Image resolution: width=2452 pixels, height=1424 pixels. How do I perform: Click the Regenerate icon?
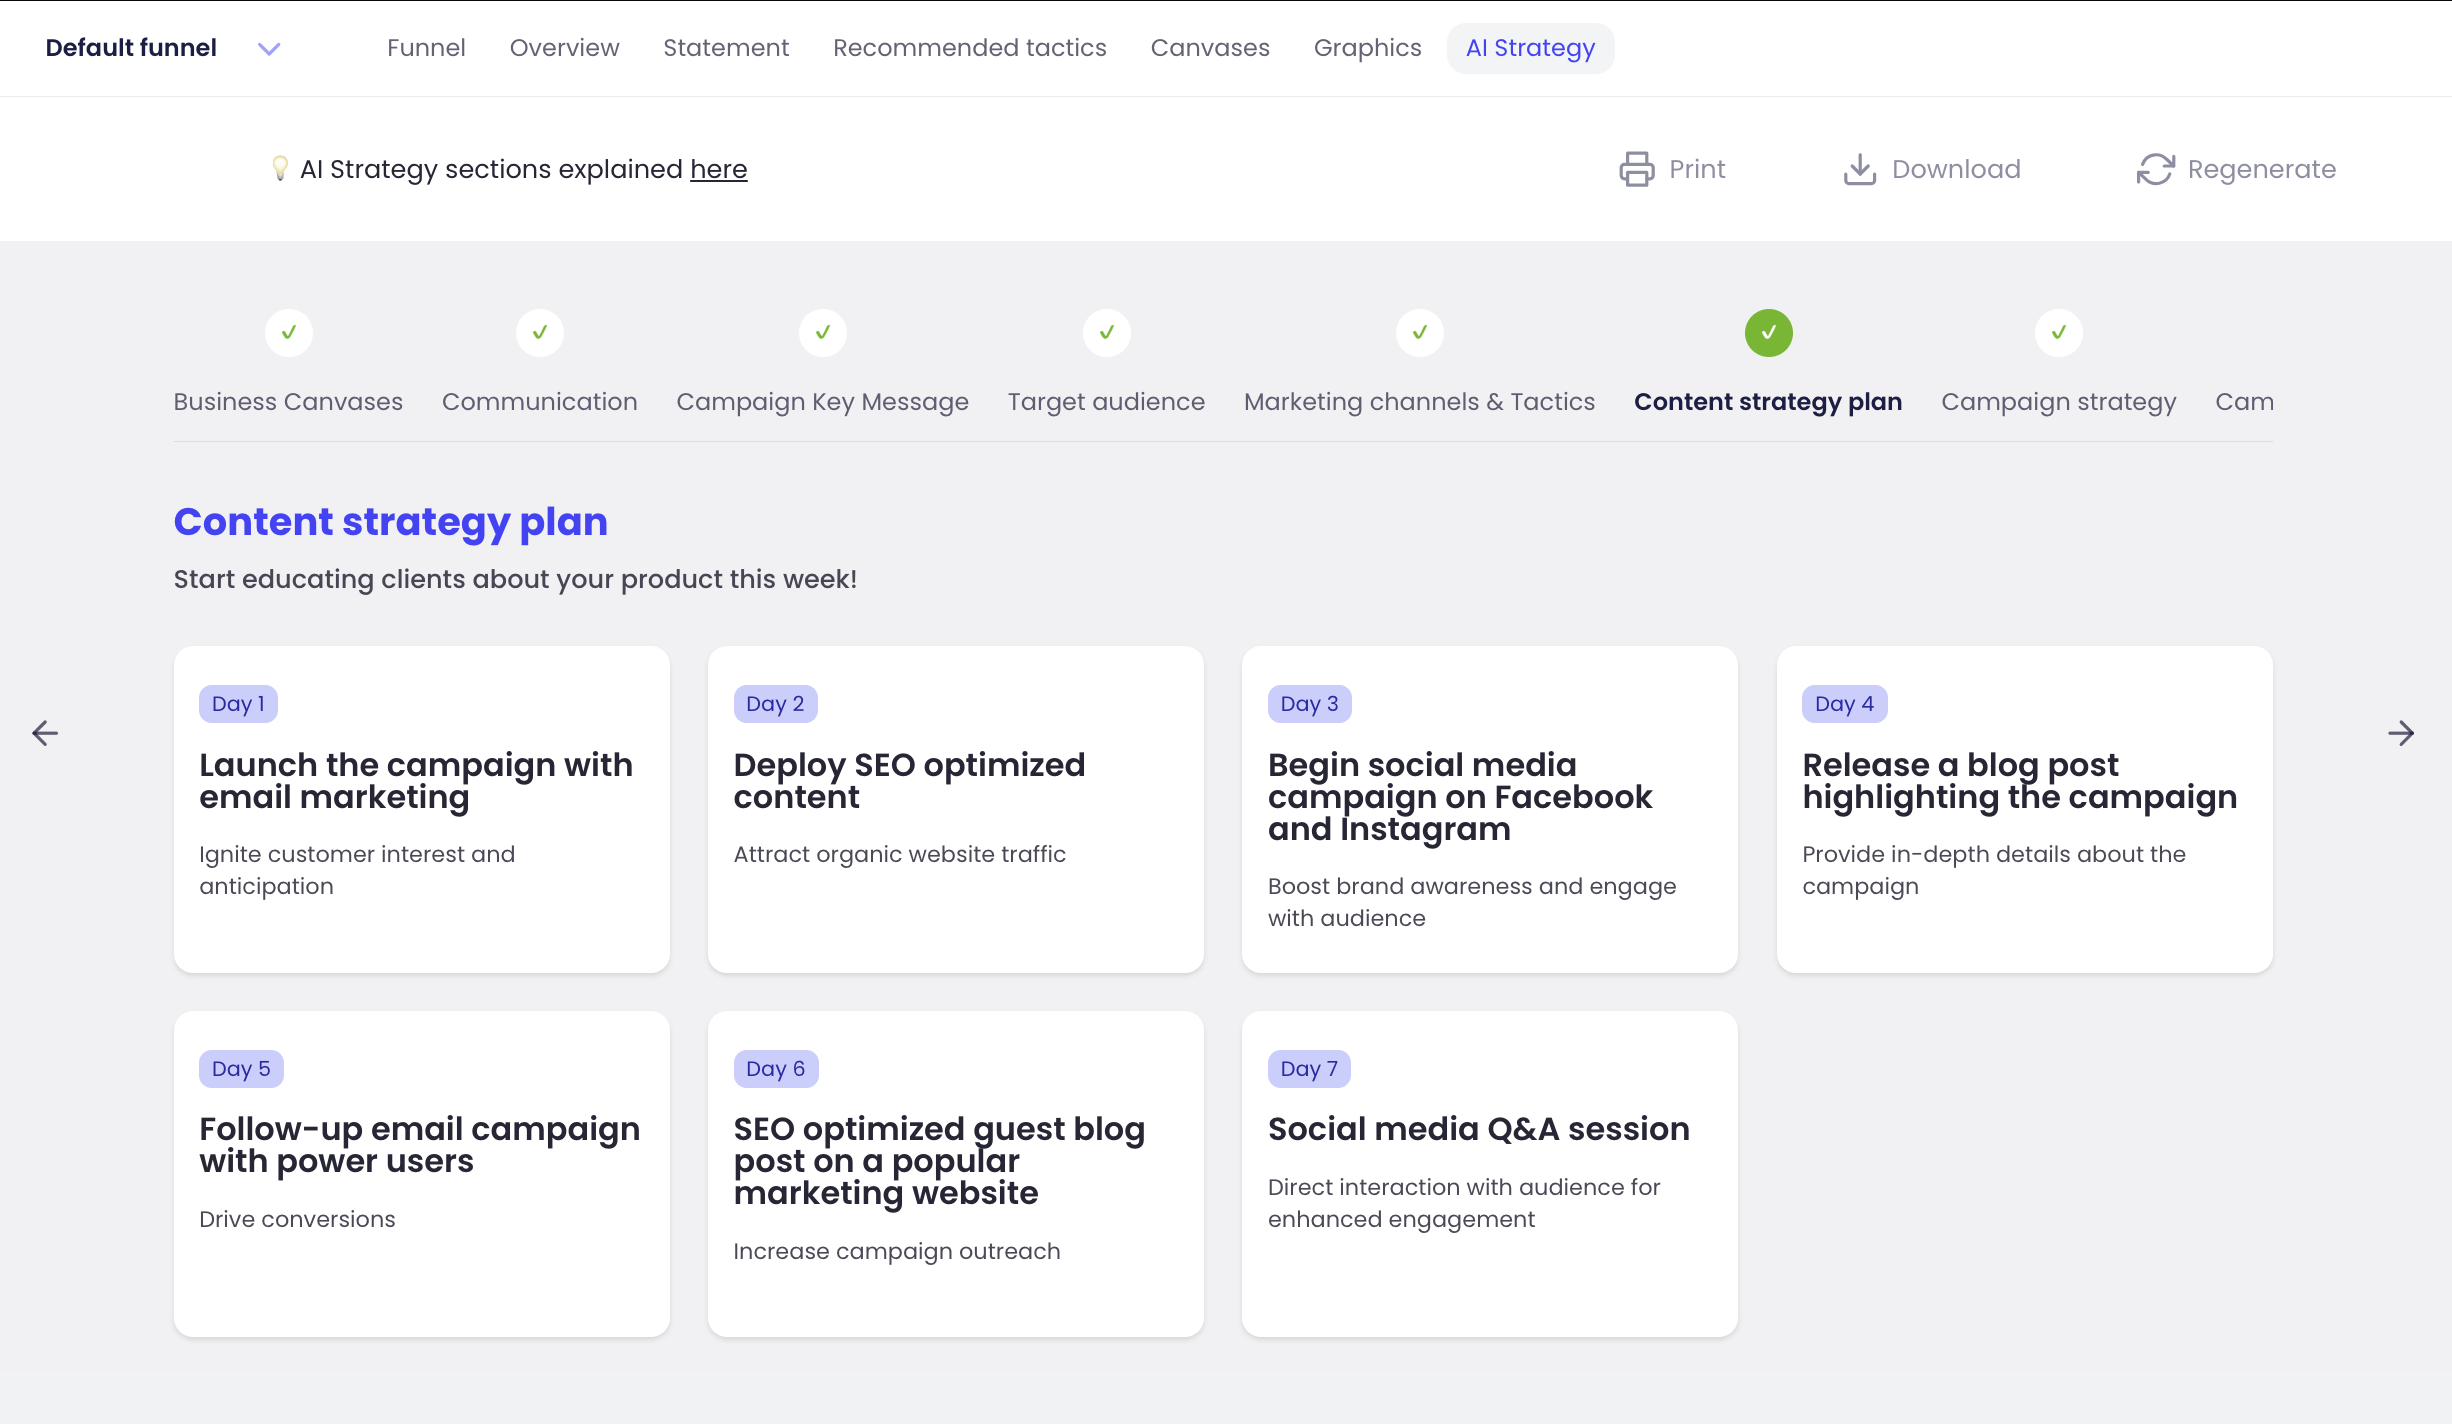[x=2156, y=169]
